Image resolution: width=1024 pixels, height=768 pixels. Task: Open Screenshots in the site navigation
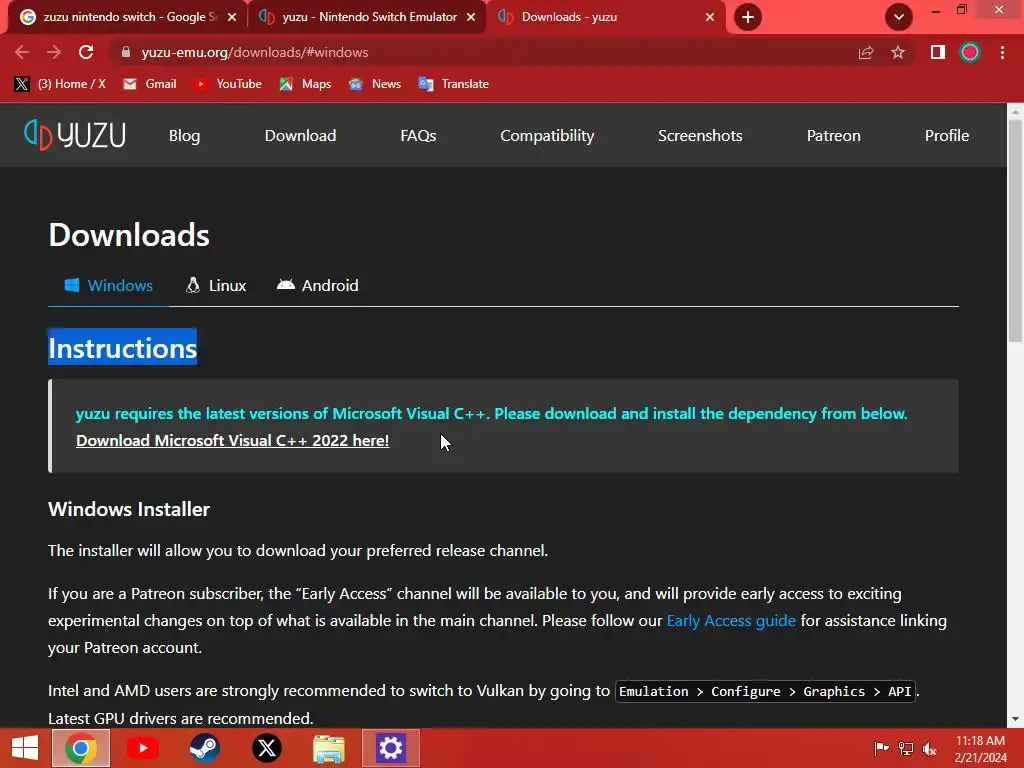tap(700, 135)
